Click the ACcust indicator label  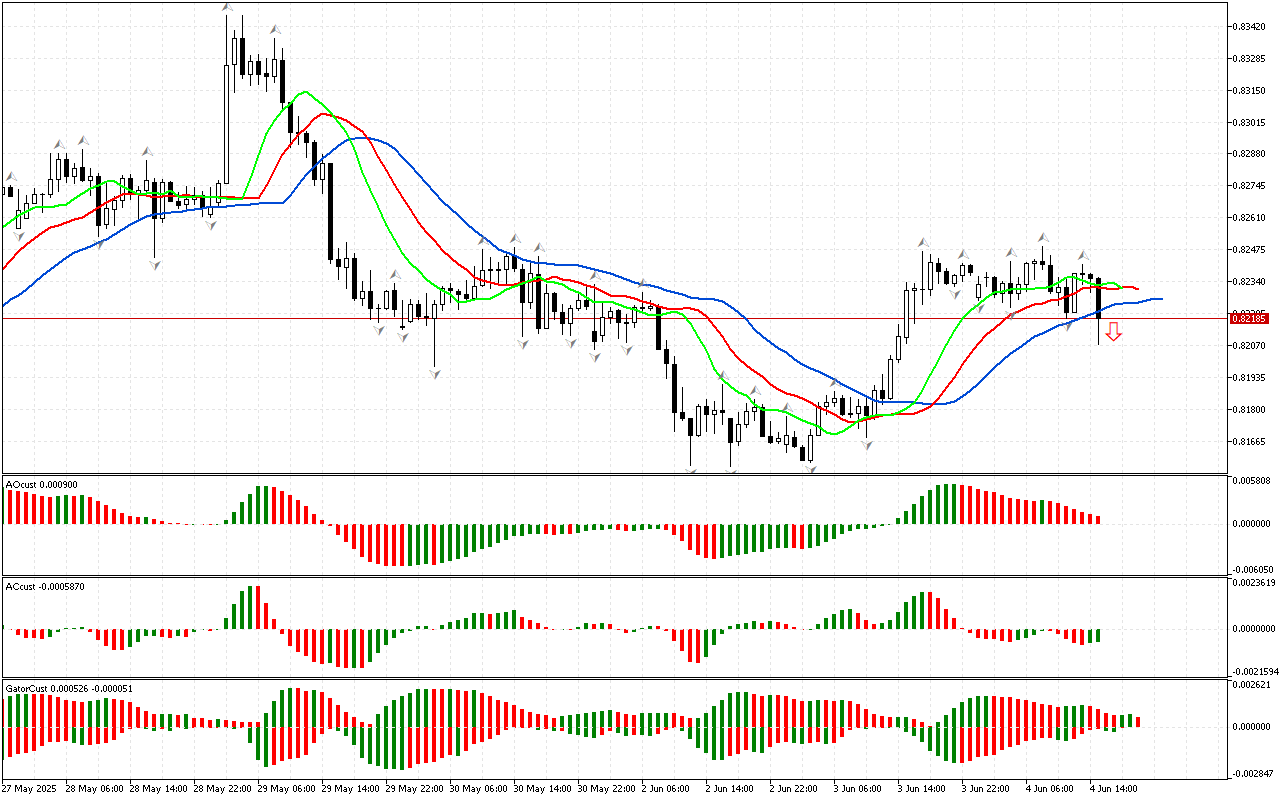coord(44,586)
